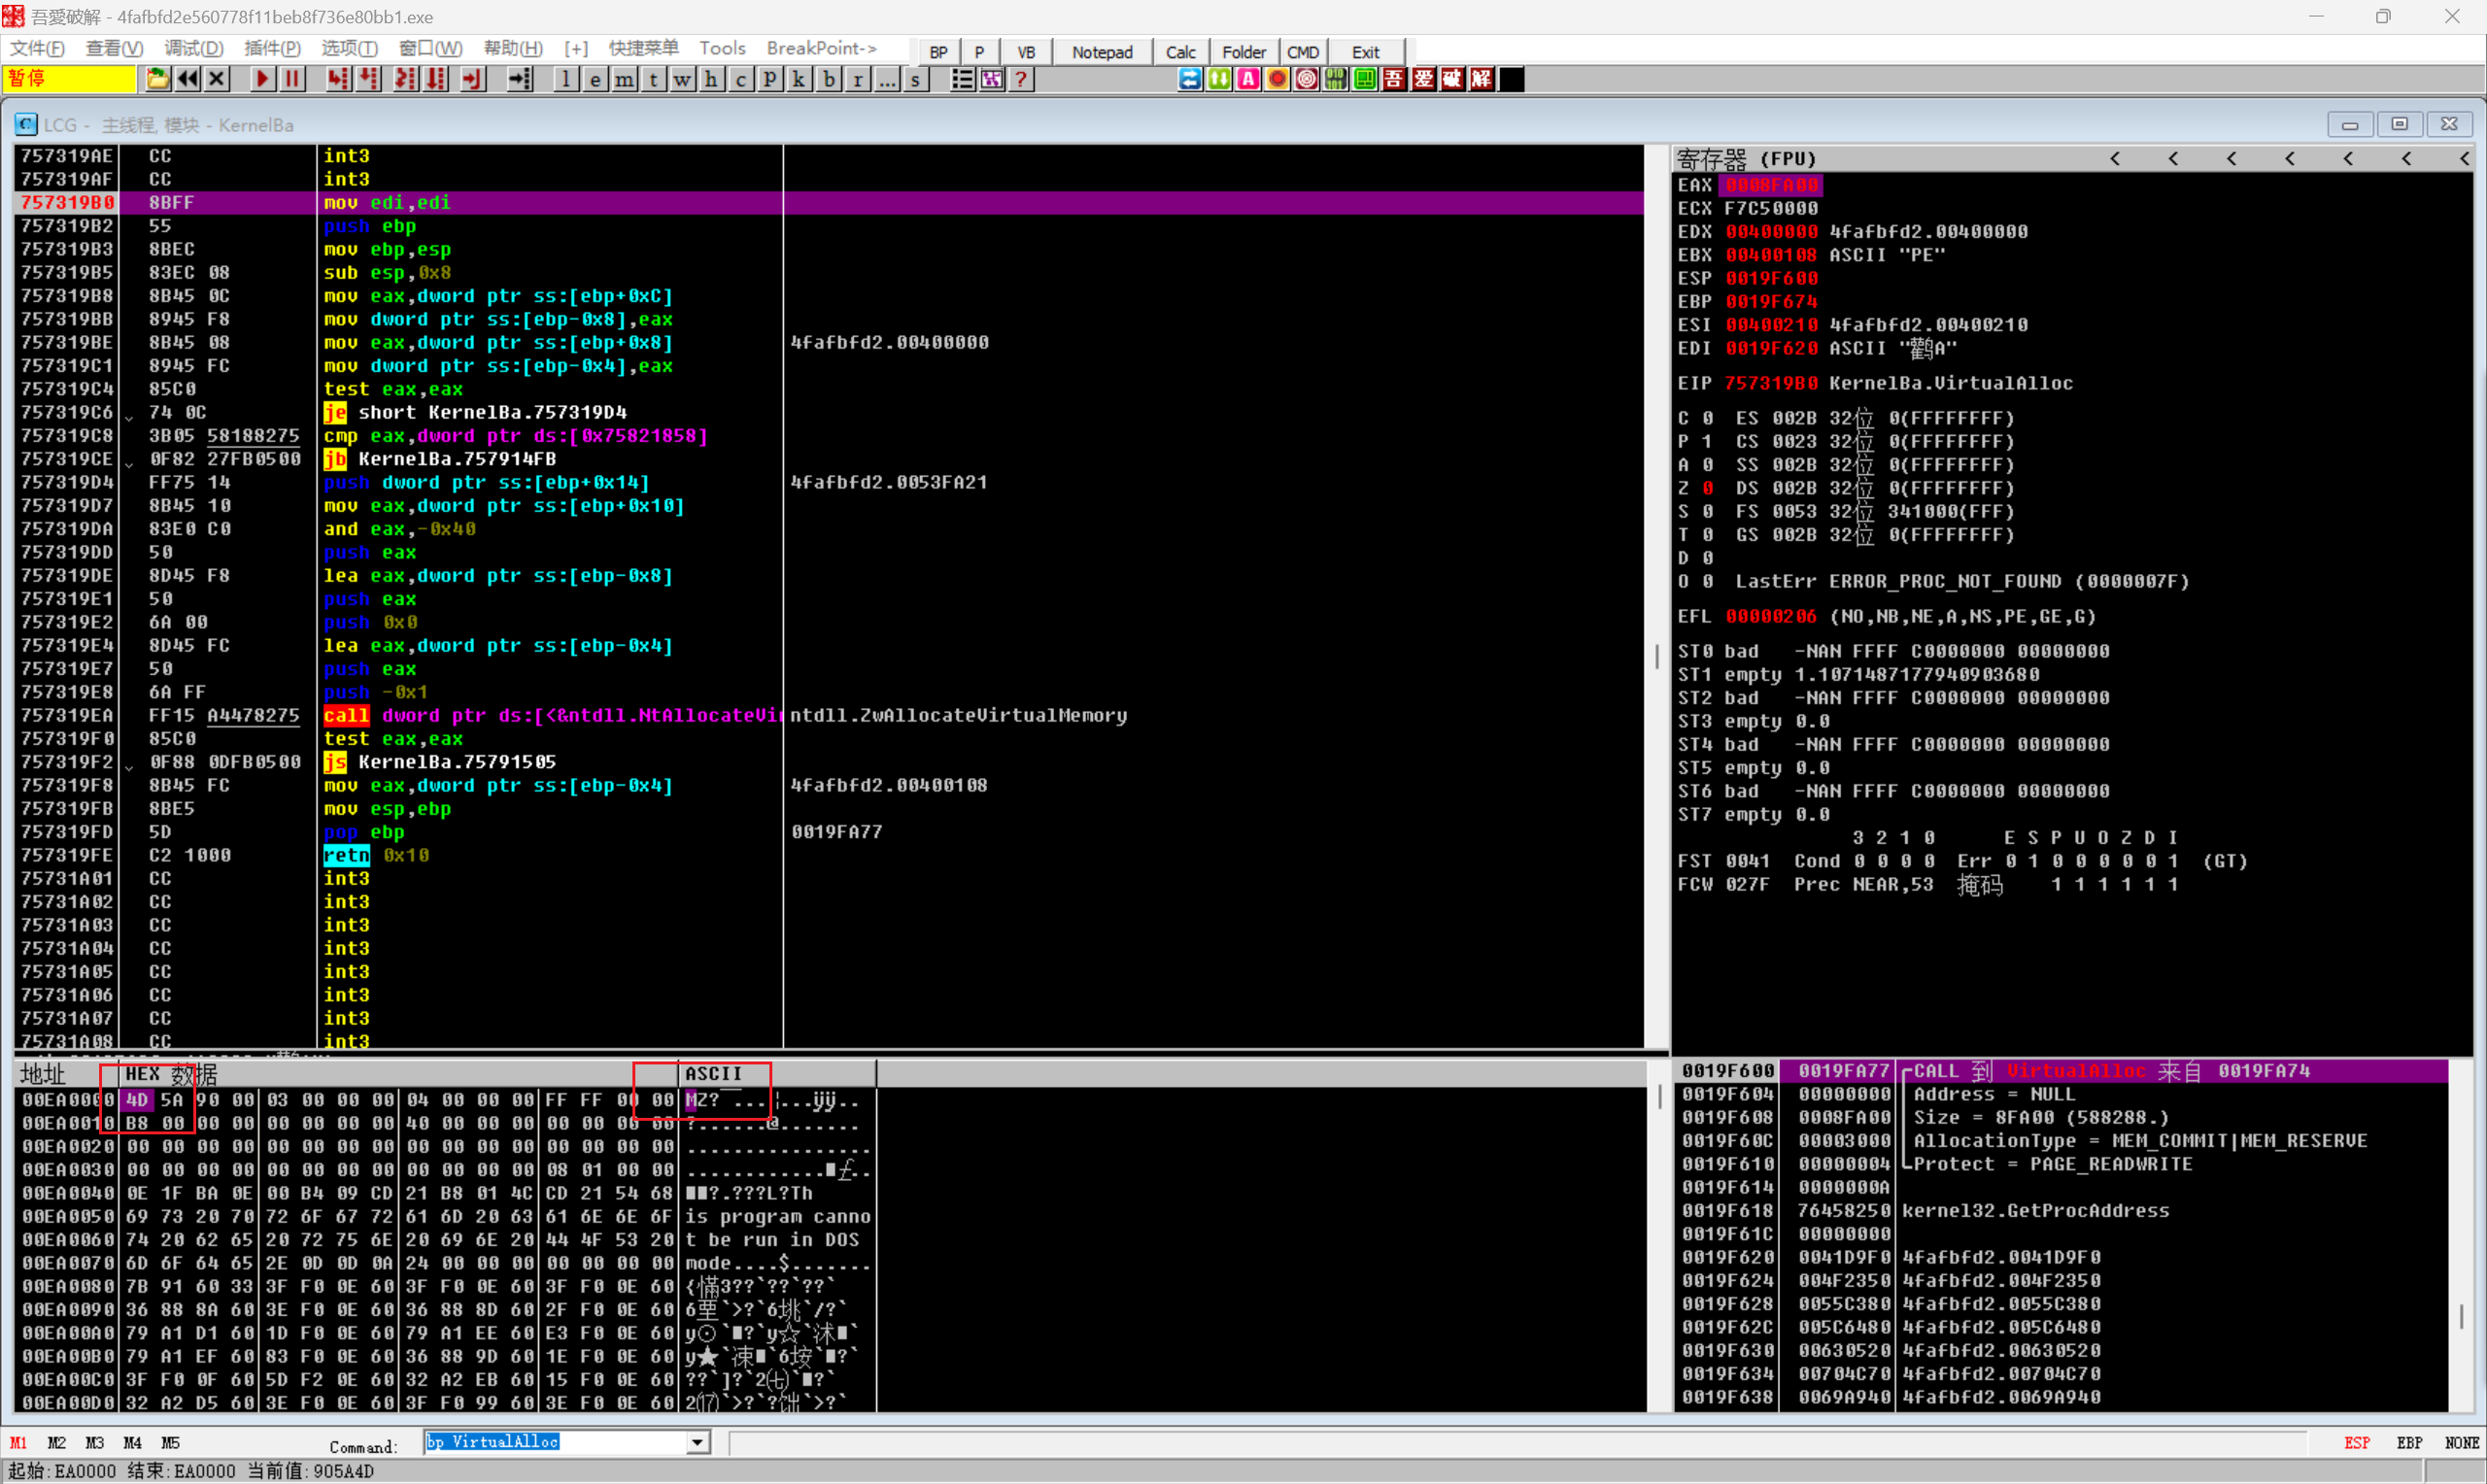Close the debugged program with X icon
Viewport: 2487px width, 1484px height.
point(216,79)
